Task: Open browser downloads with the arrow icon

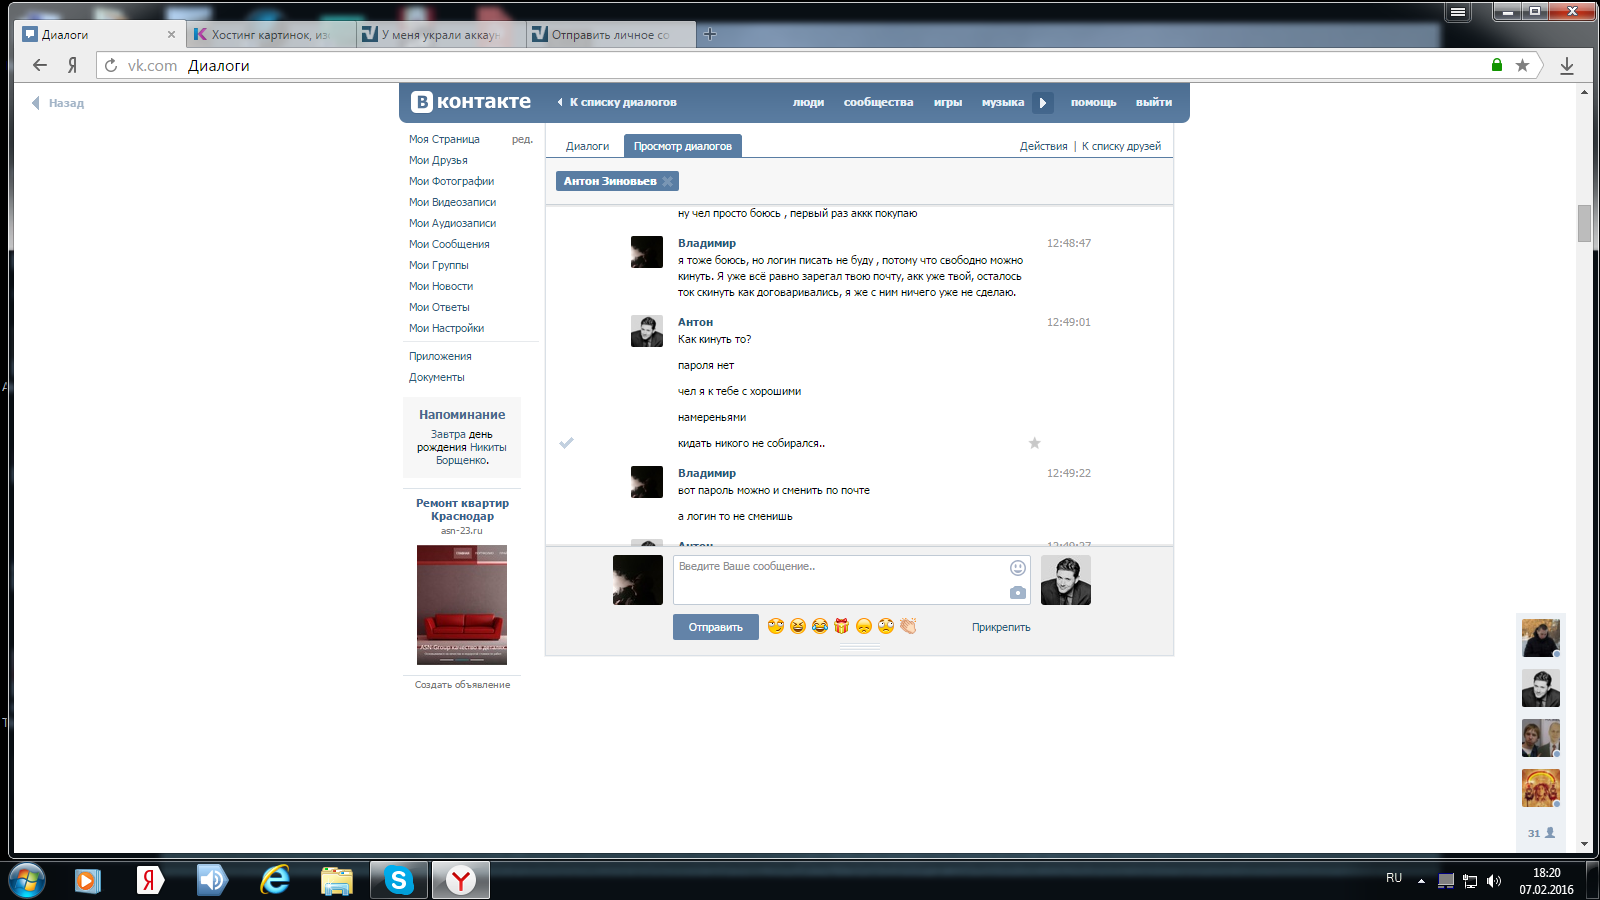Action: click(x=1567, y=66)
